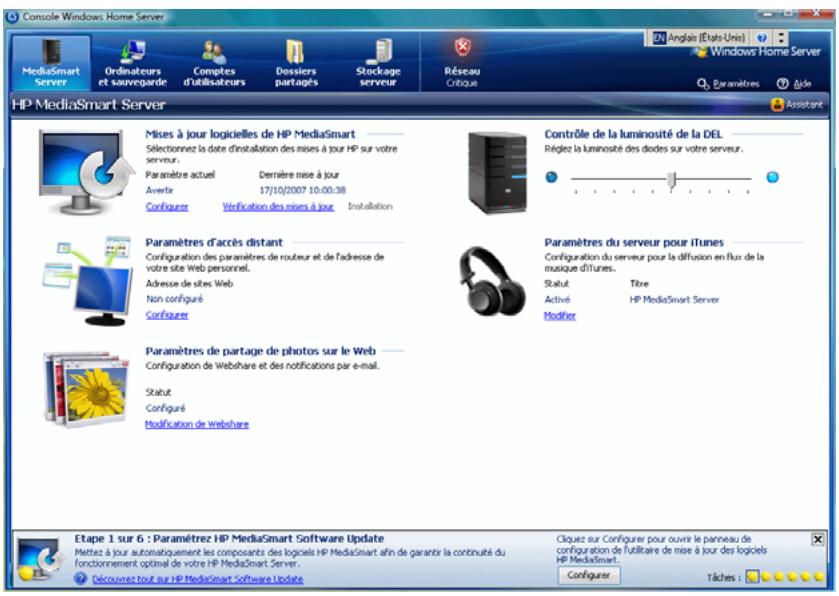The height and width of the screenshot is (596, 839).
Task: Click dim LED icon left of slider
Action: [x=551, y=177]
